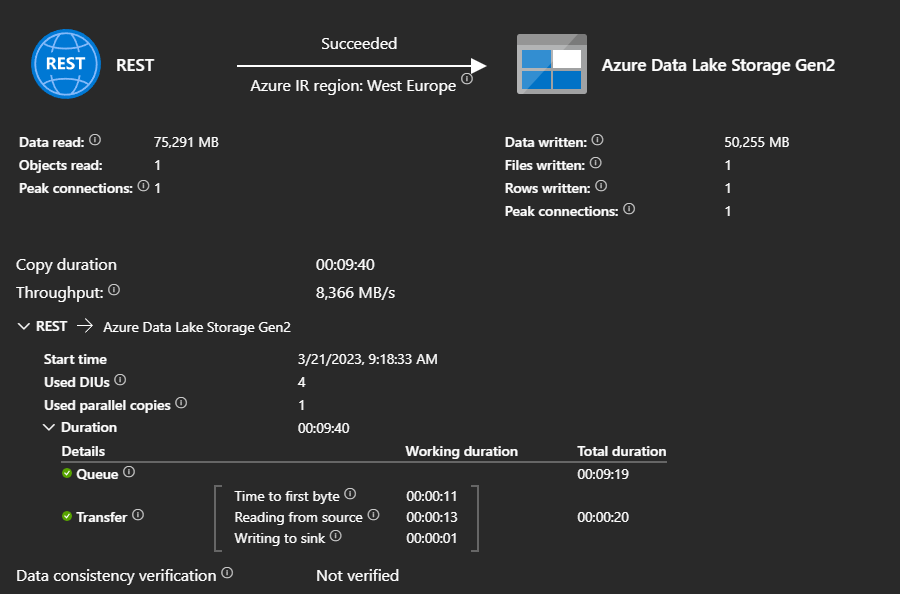
Task: Click info icon beside Used DIUs
Action: [x=120, y=380]
